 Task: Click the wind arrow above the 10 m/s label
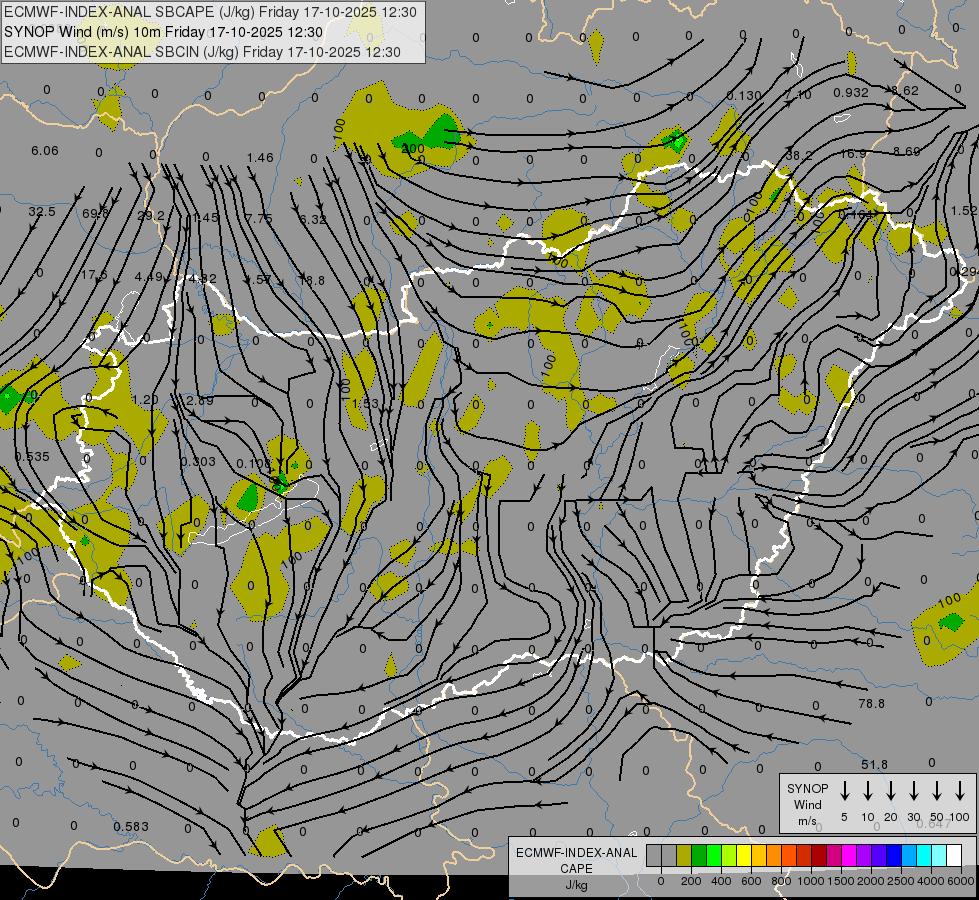pyautogui.click(x=868, y=791)
